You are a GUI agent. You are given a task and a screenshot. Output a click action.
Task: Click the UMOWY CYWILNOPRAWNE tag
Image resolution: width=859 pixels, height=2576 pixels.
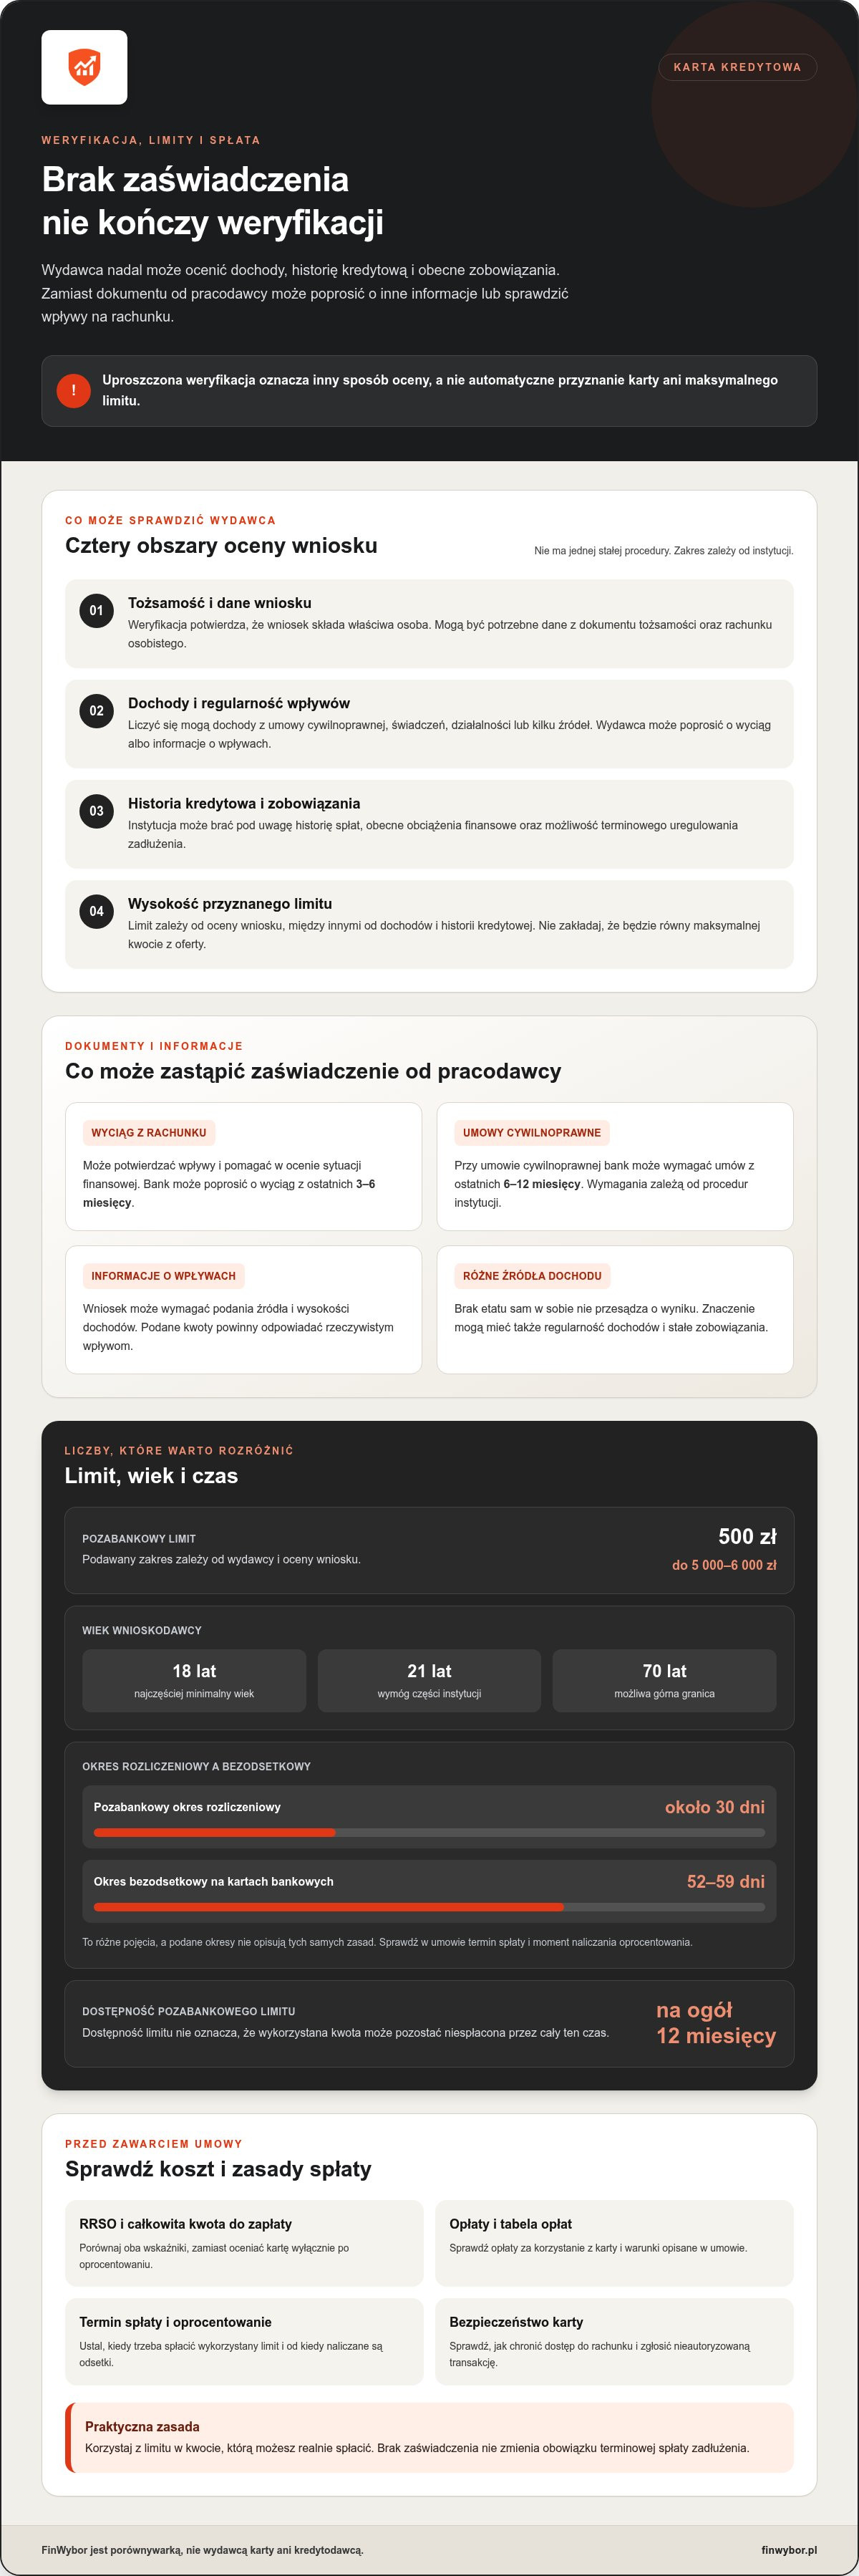532,1132
